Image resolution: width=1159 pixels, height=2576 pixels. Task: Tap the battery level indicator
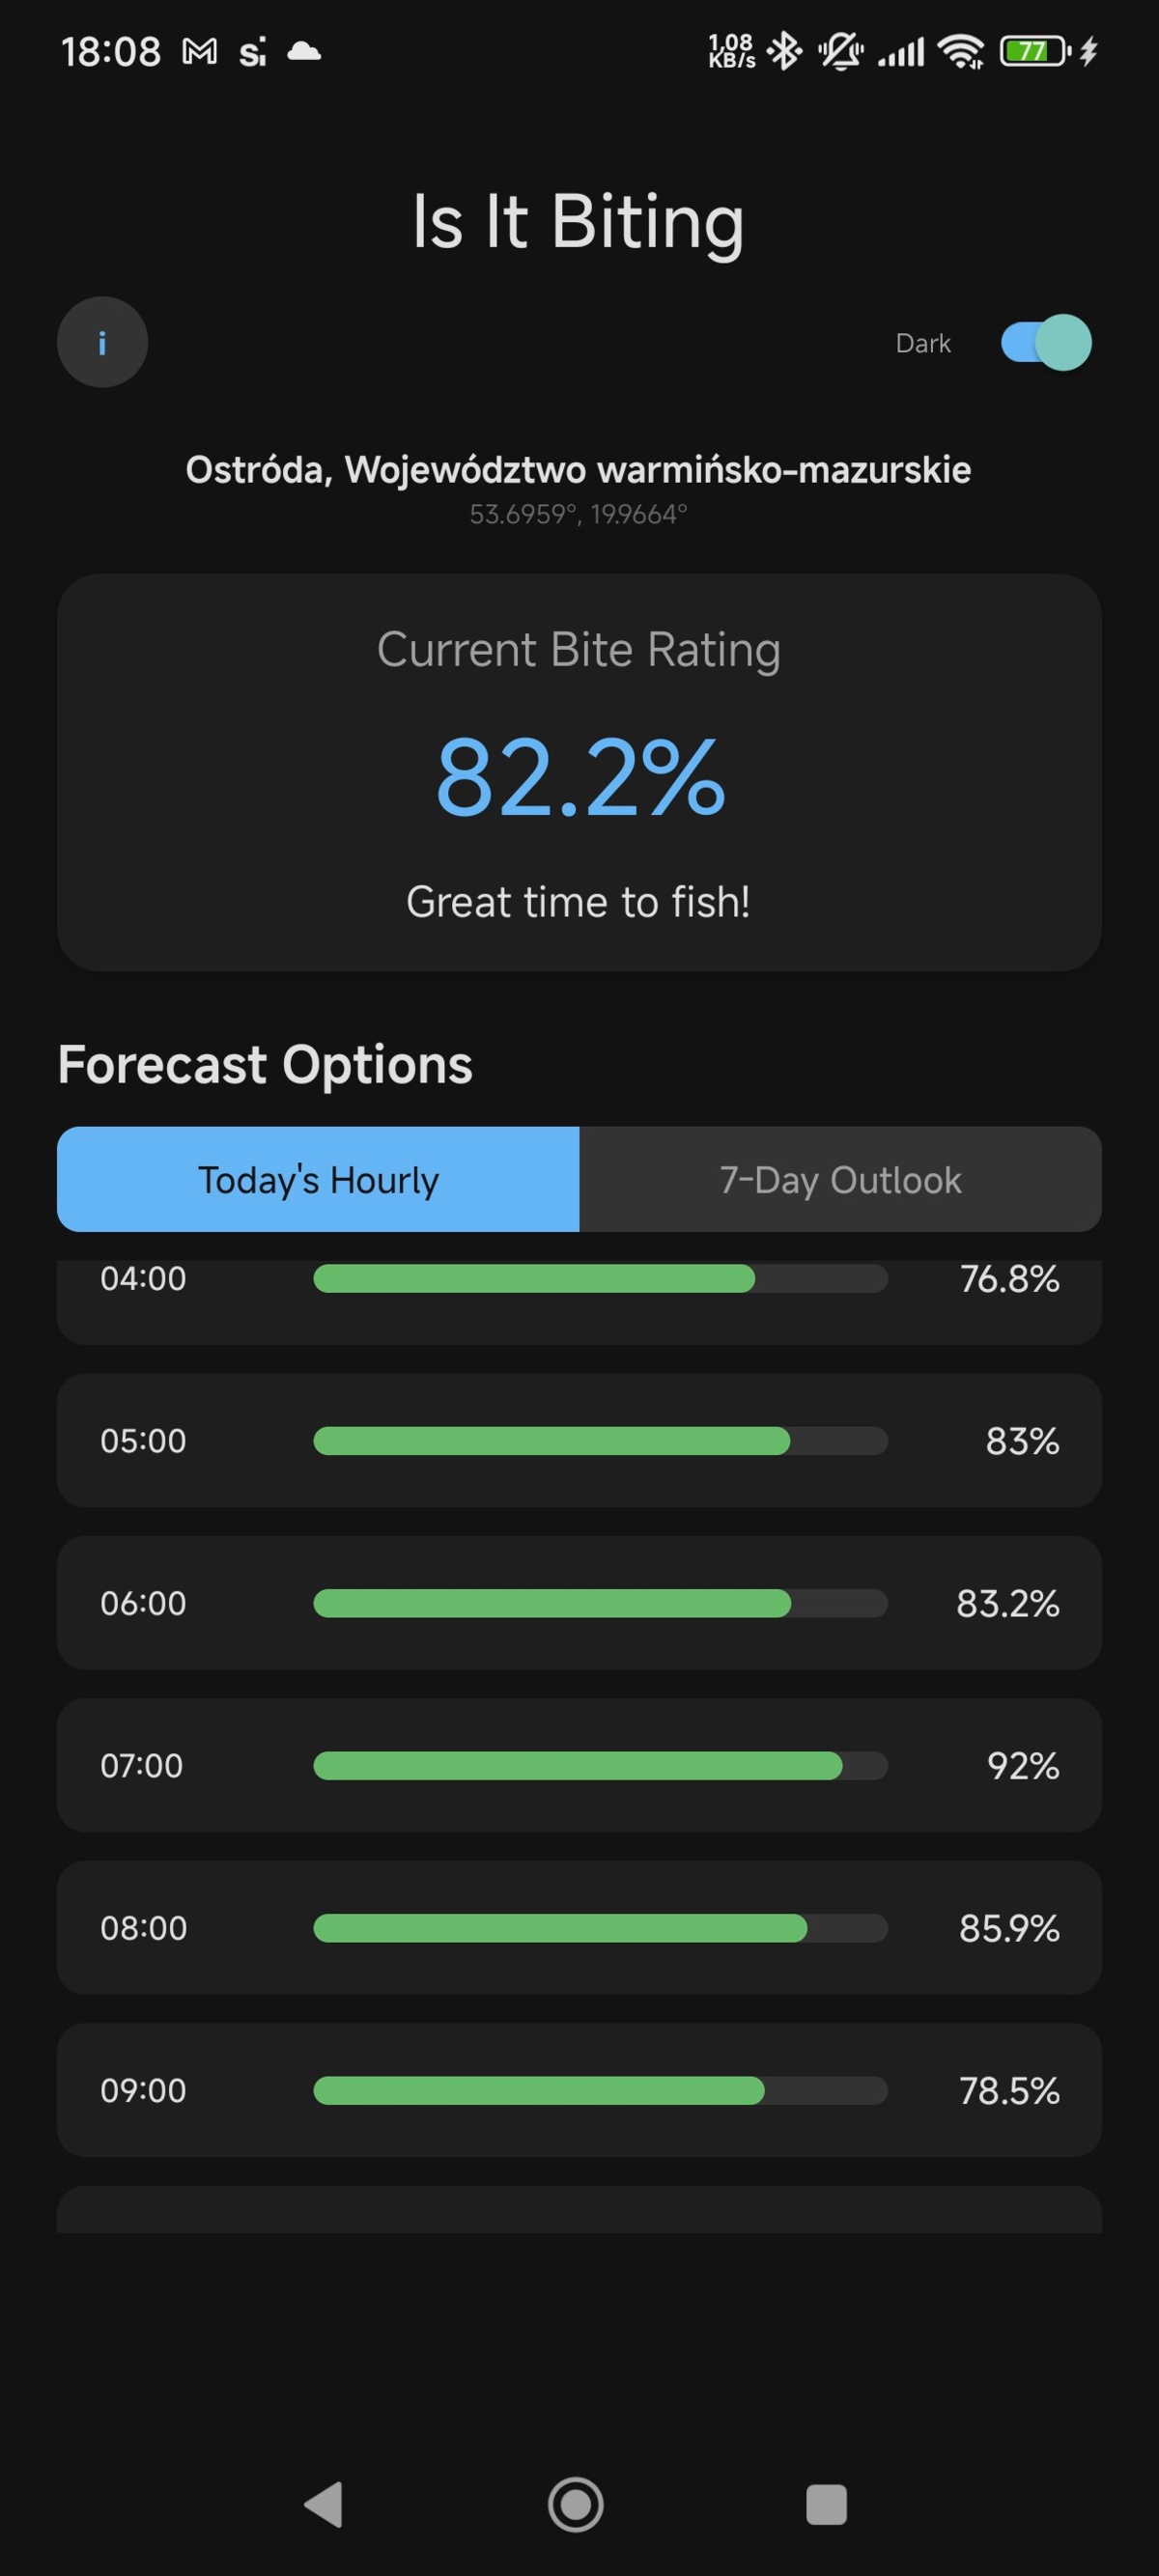pyautogui.click(x=1035, y=51)
